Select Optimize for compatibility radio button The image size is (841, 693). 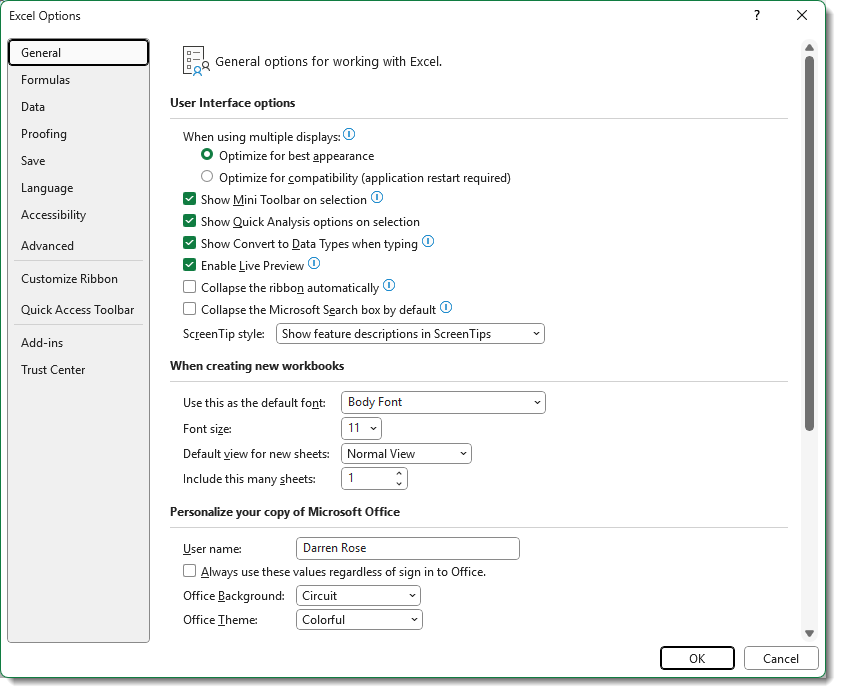(x=207, y=176)
